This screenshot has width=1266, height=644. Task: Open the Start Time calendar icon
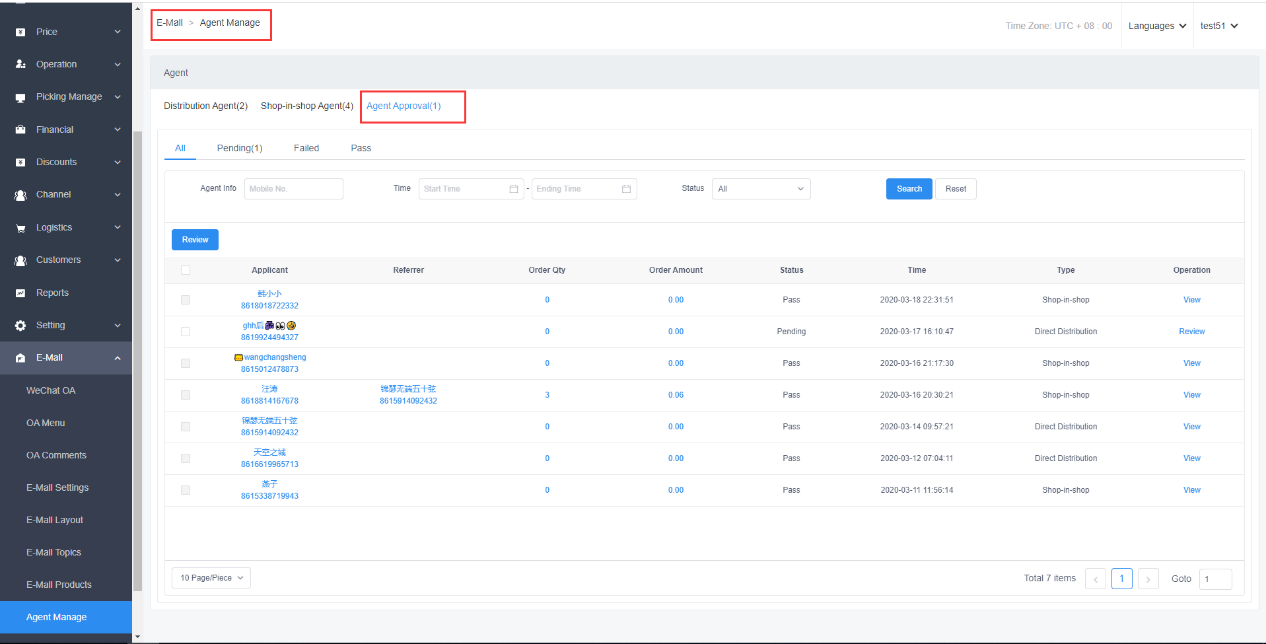point(514,189)
